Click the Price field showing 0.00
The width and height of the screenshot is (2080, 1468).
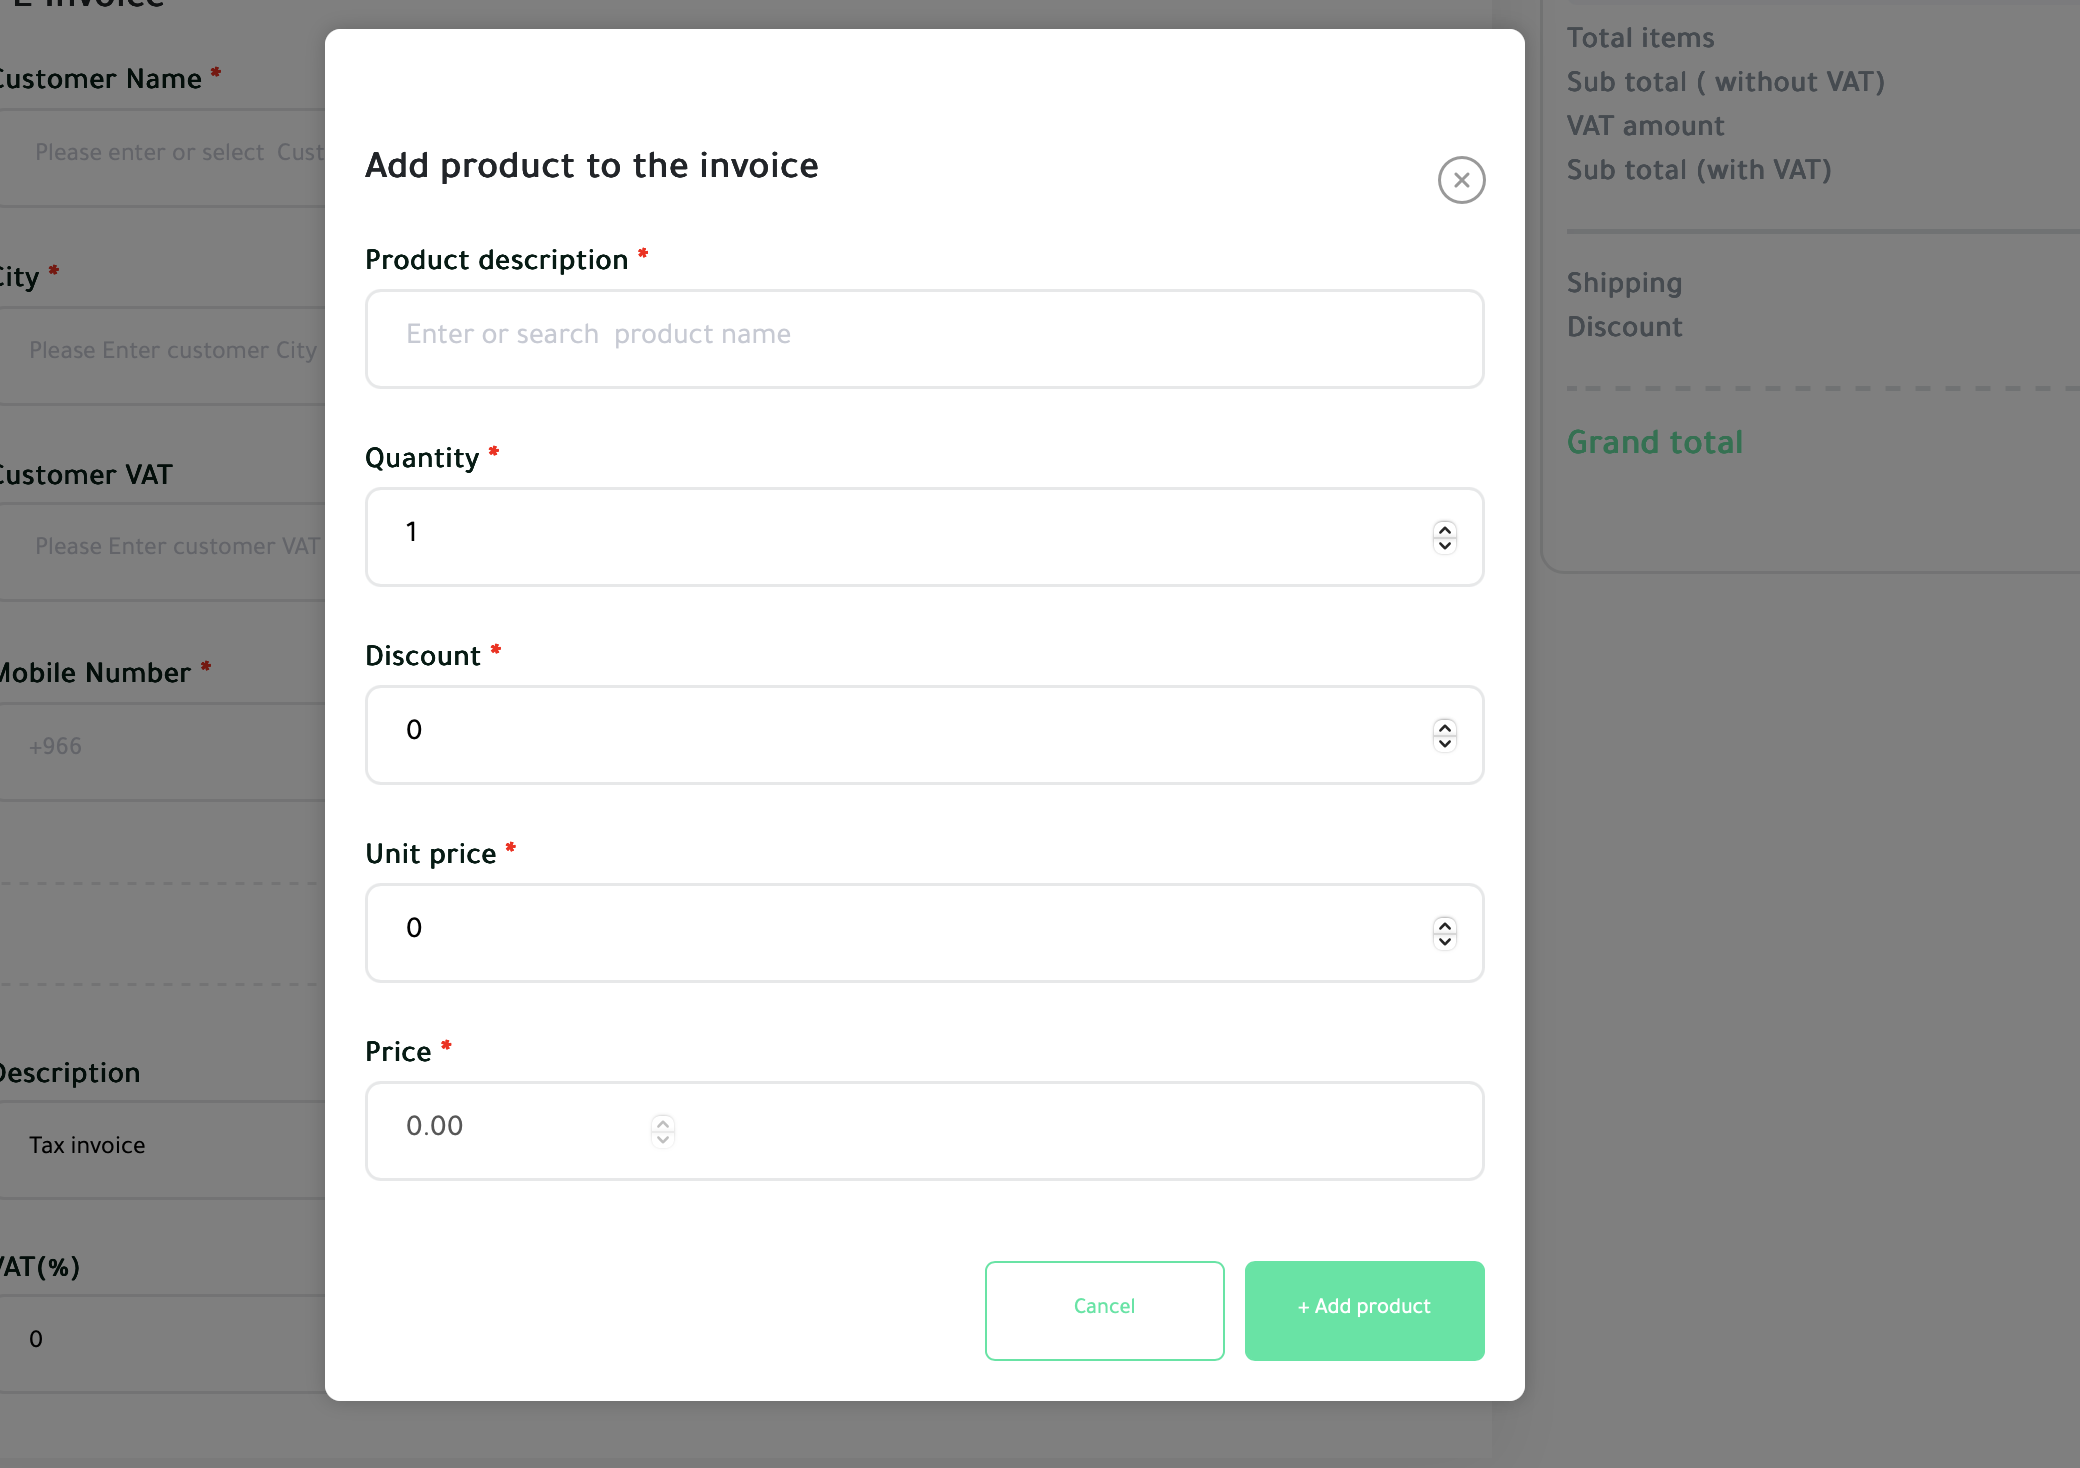[924, 1131]
